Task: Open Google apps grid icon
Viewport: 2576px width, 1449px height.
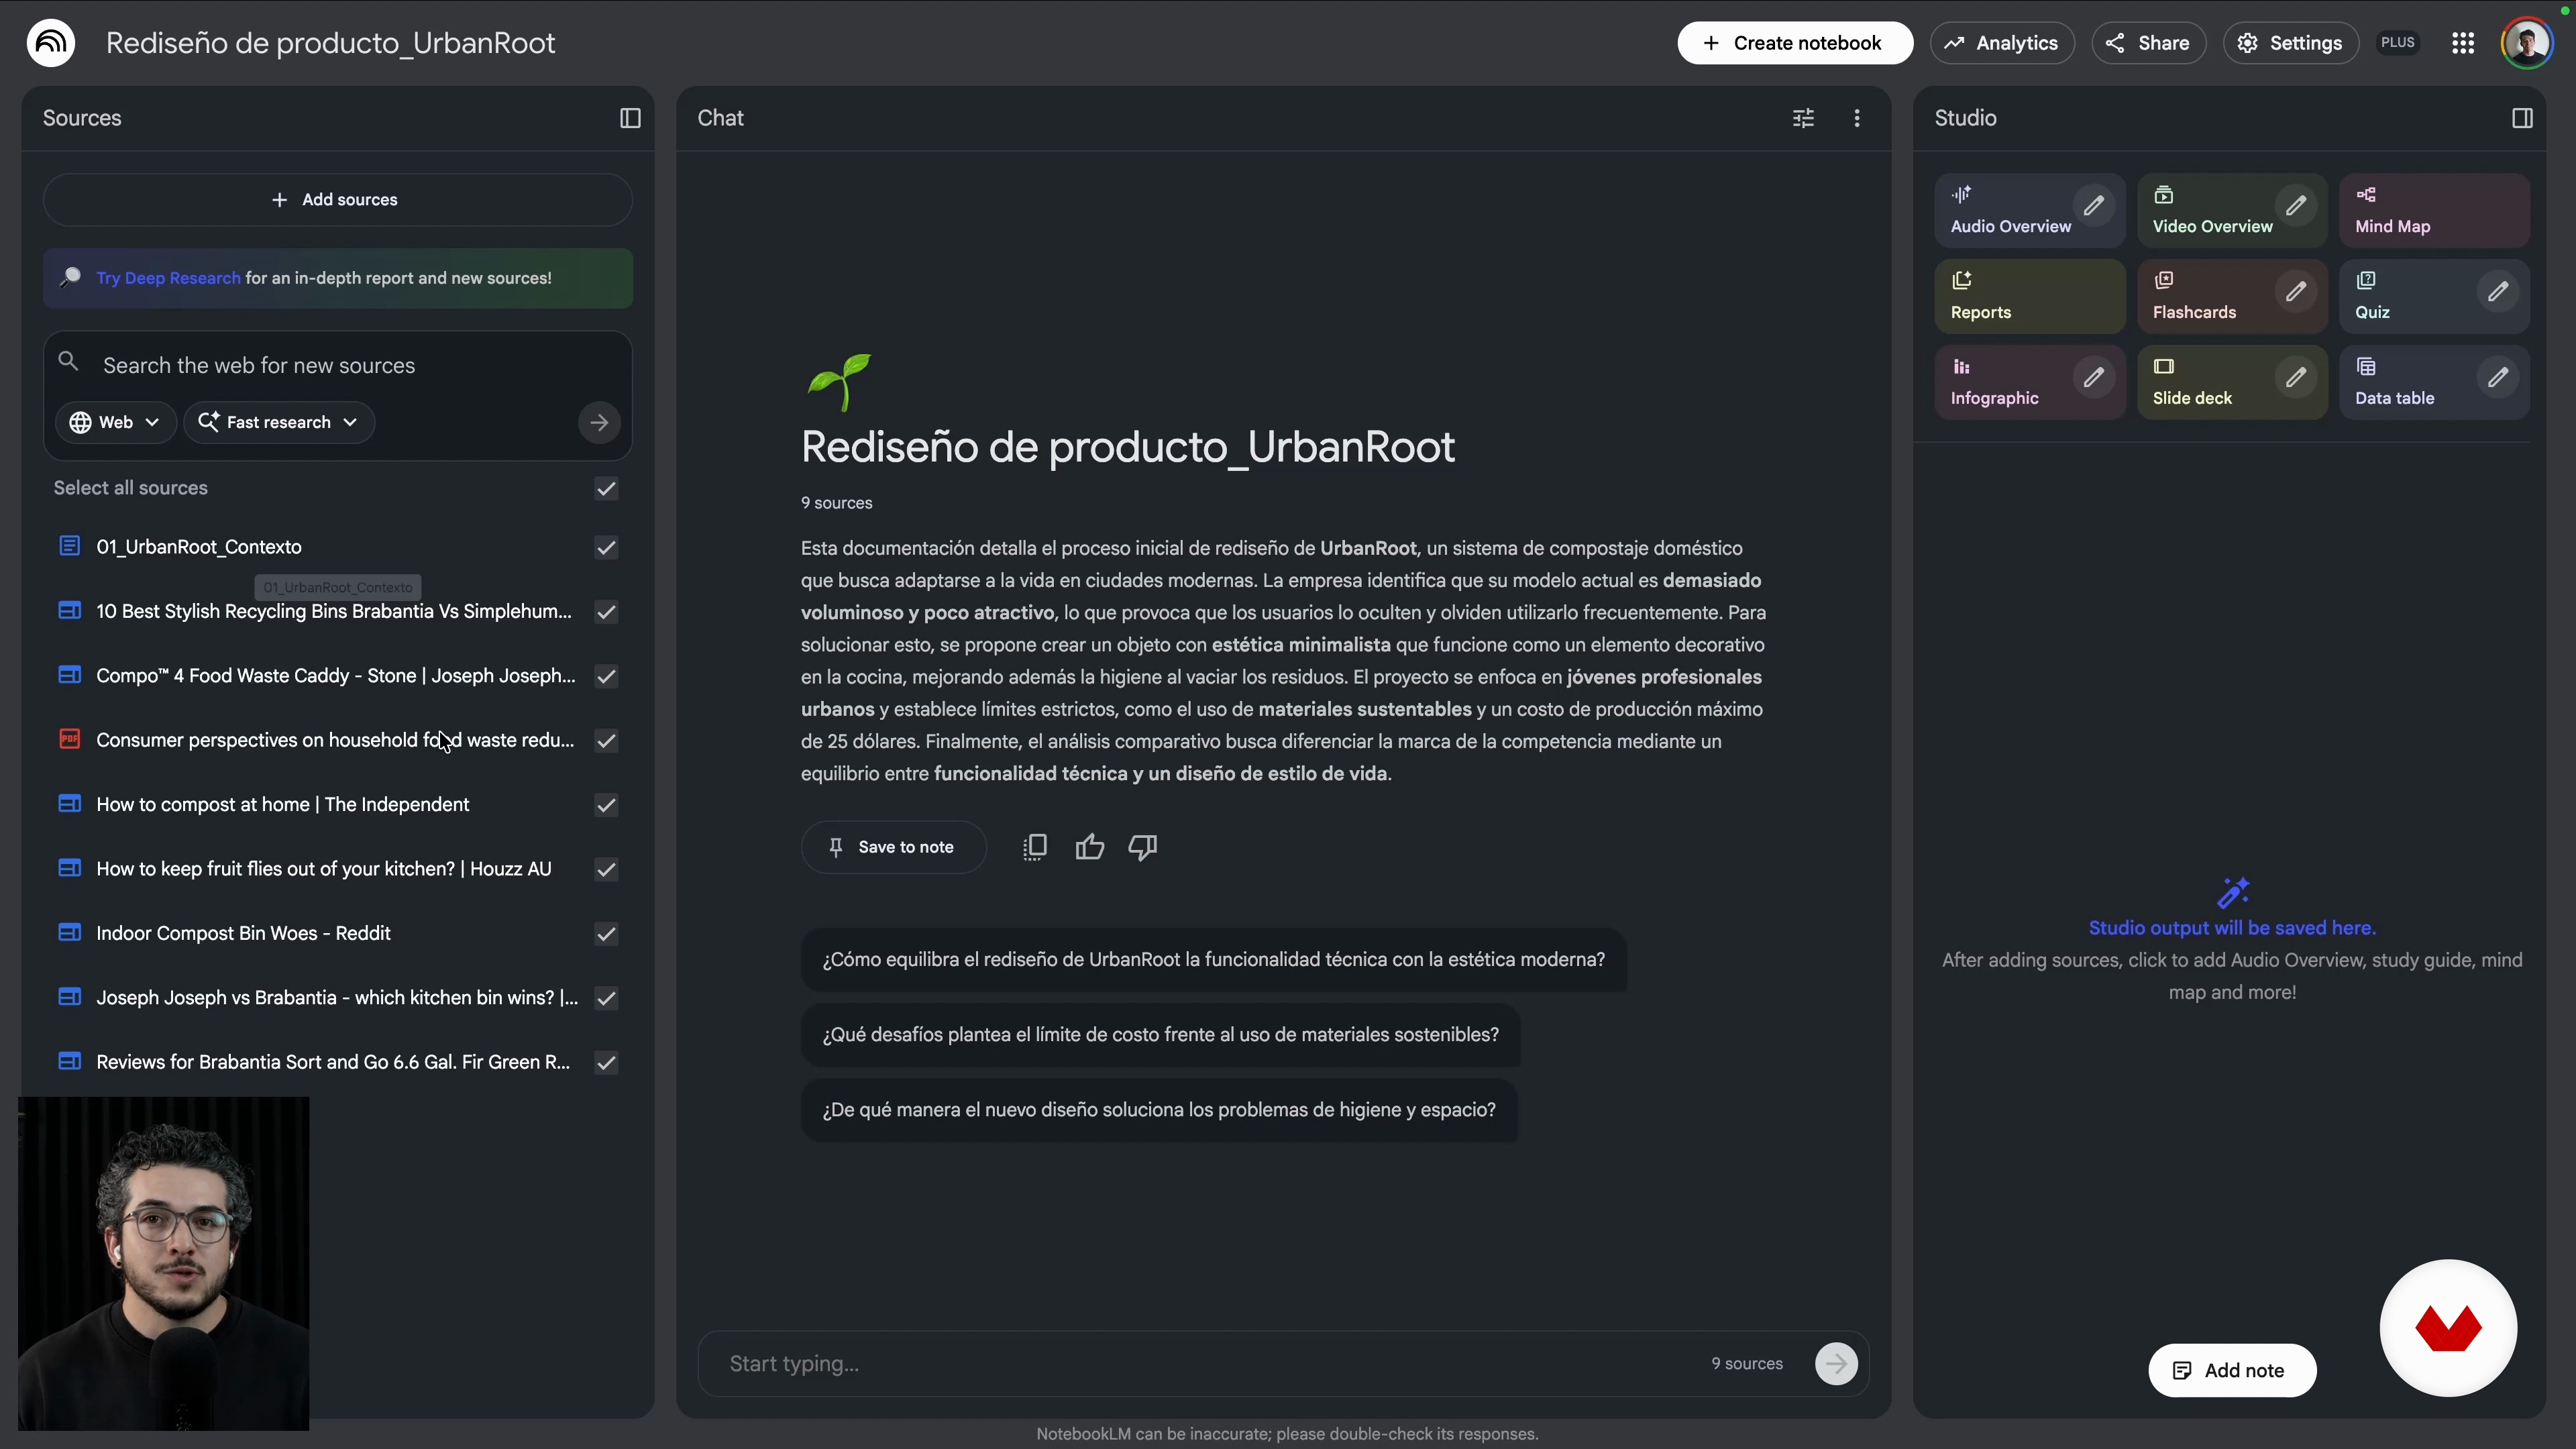Action: (2463, 43)
